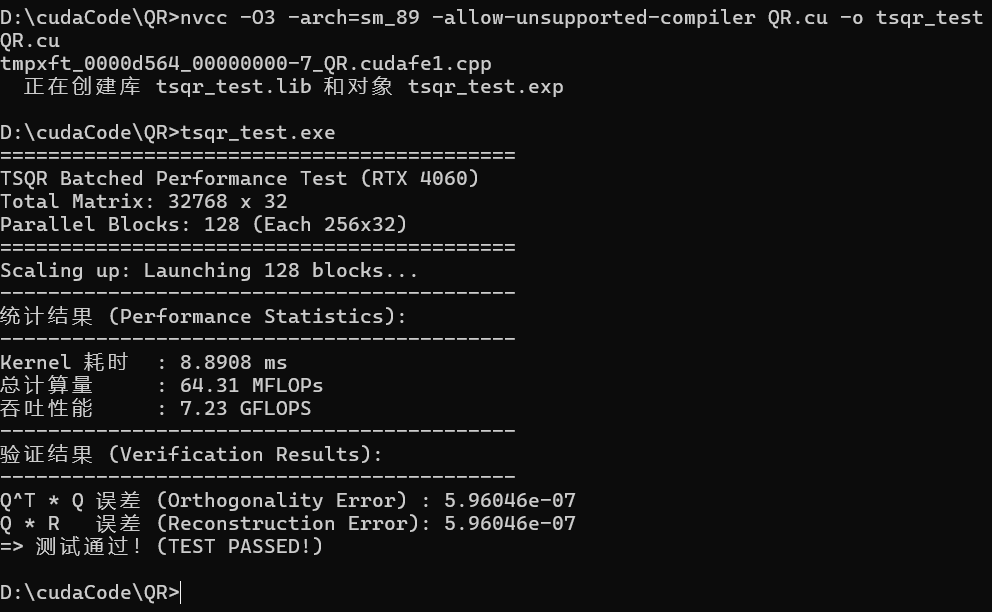Click the tmpxft cudafe1.cpp filename line
992x612 pixels.
(246, 64)
